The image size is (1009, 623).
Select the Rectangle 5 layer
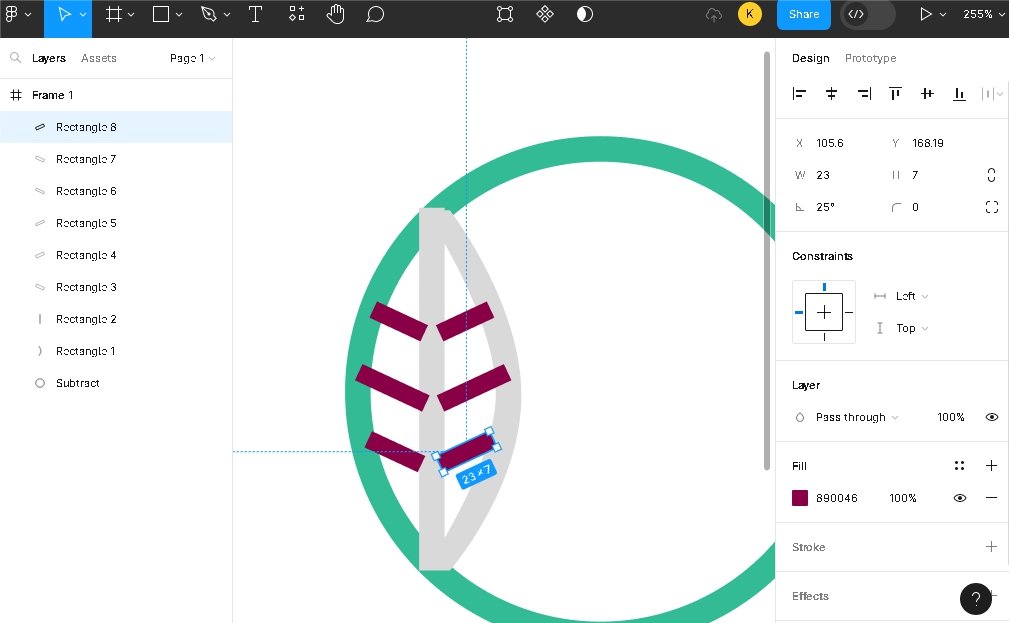[86, 223]
